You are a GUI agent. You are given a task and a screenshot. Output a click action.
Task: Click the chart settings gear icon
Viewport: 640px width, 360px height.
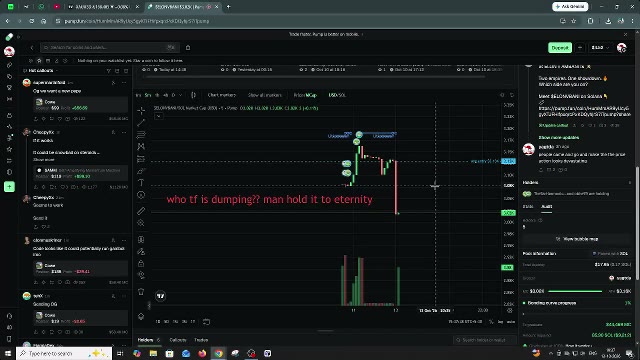tap(502, 95)
